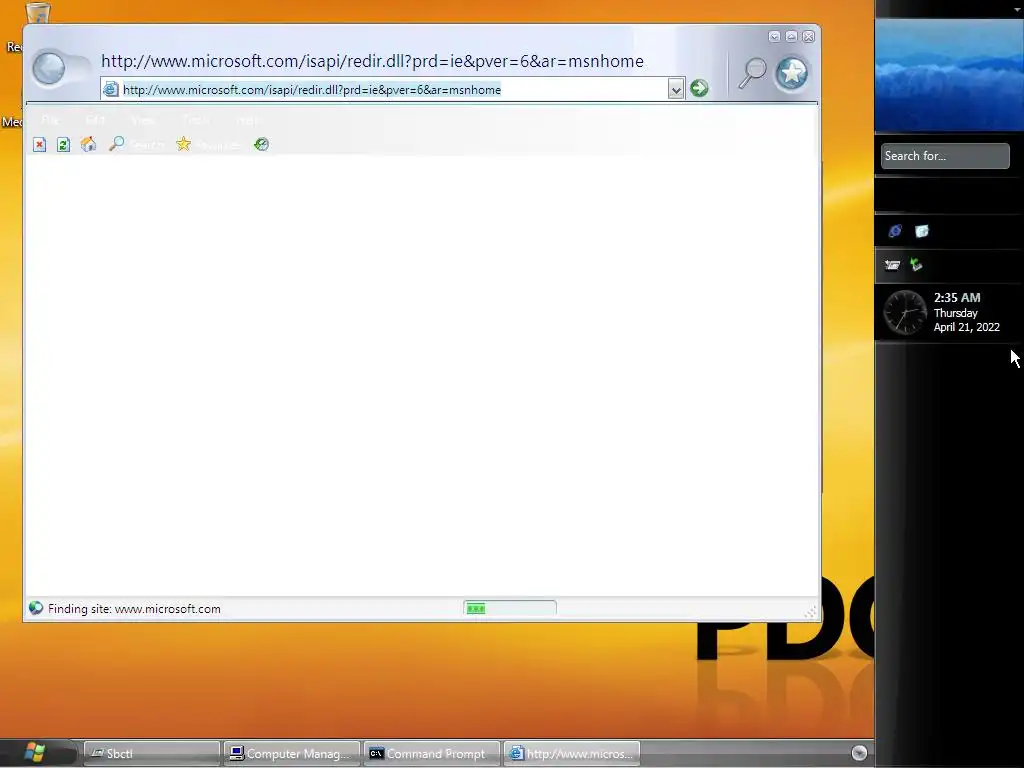
Task: Click the Search toolbar magnifier icon
Action: click(117, 144)
